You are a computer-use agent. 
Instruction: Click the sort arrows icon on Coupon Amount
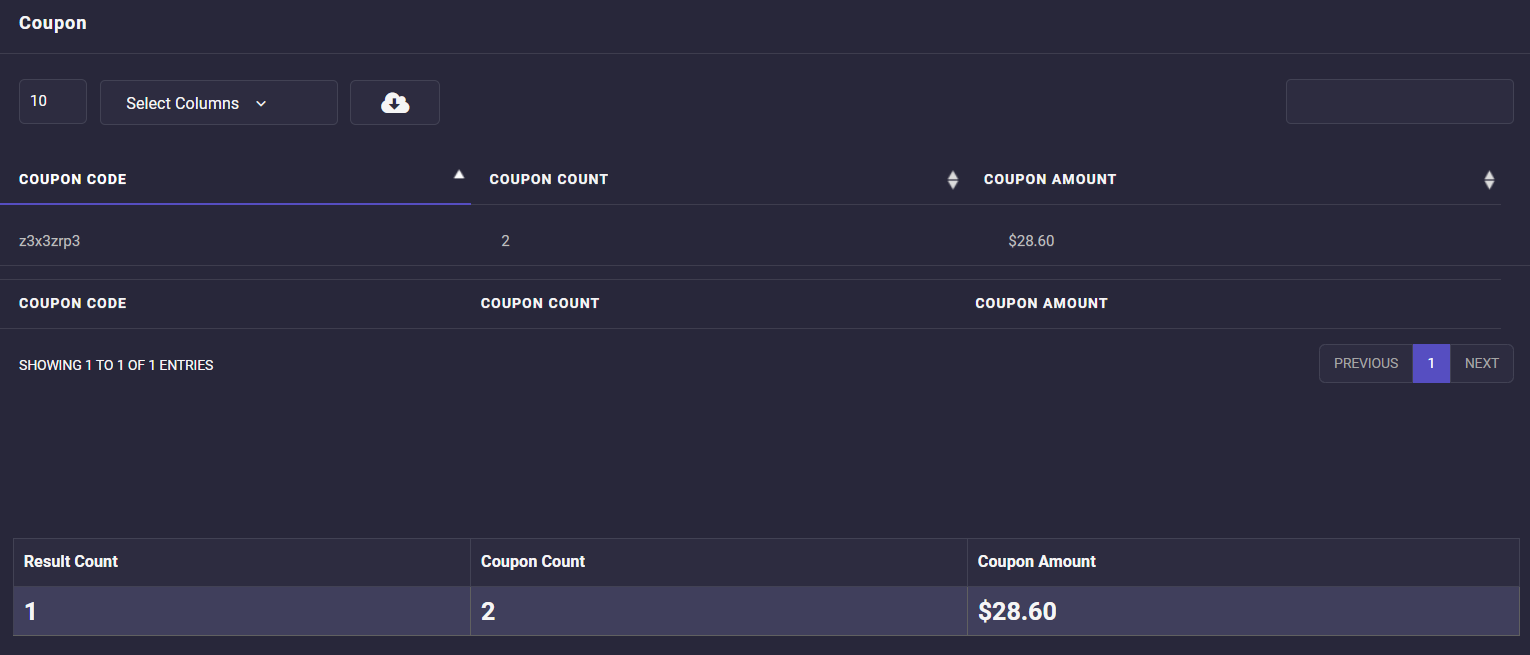[x=1489, y=180]
